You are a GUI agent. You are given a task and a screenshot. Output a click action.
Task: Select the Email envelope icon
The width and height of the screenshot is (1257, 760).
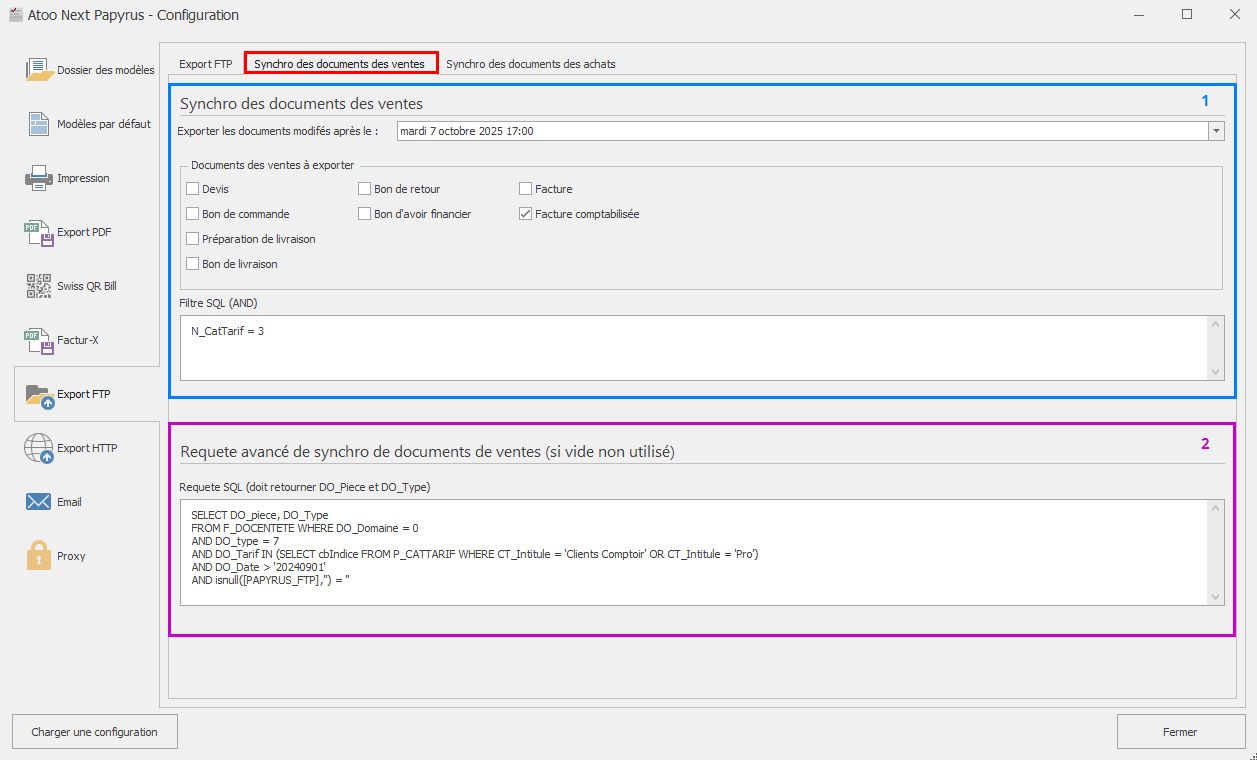(x=39, y=502)
